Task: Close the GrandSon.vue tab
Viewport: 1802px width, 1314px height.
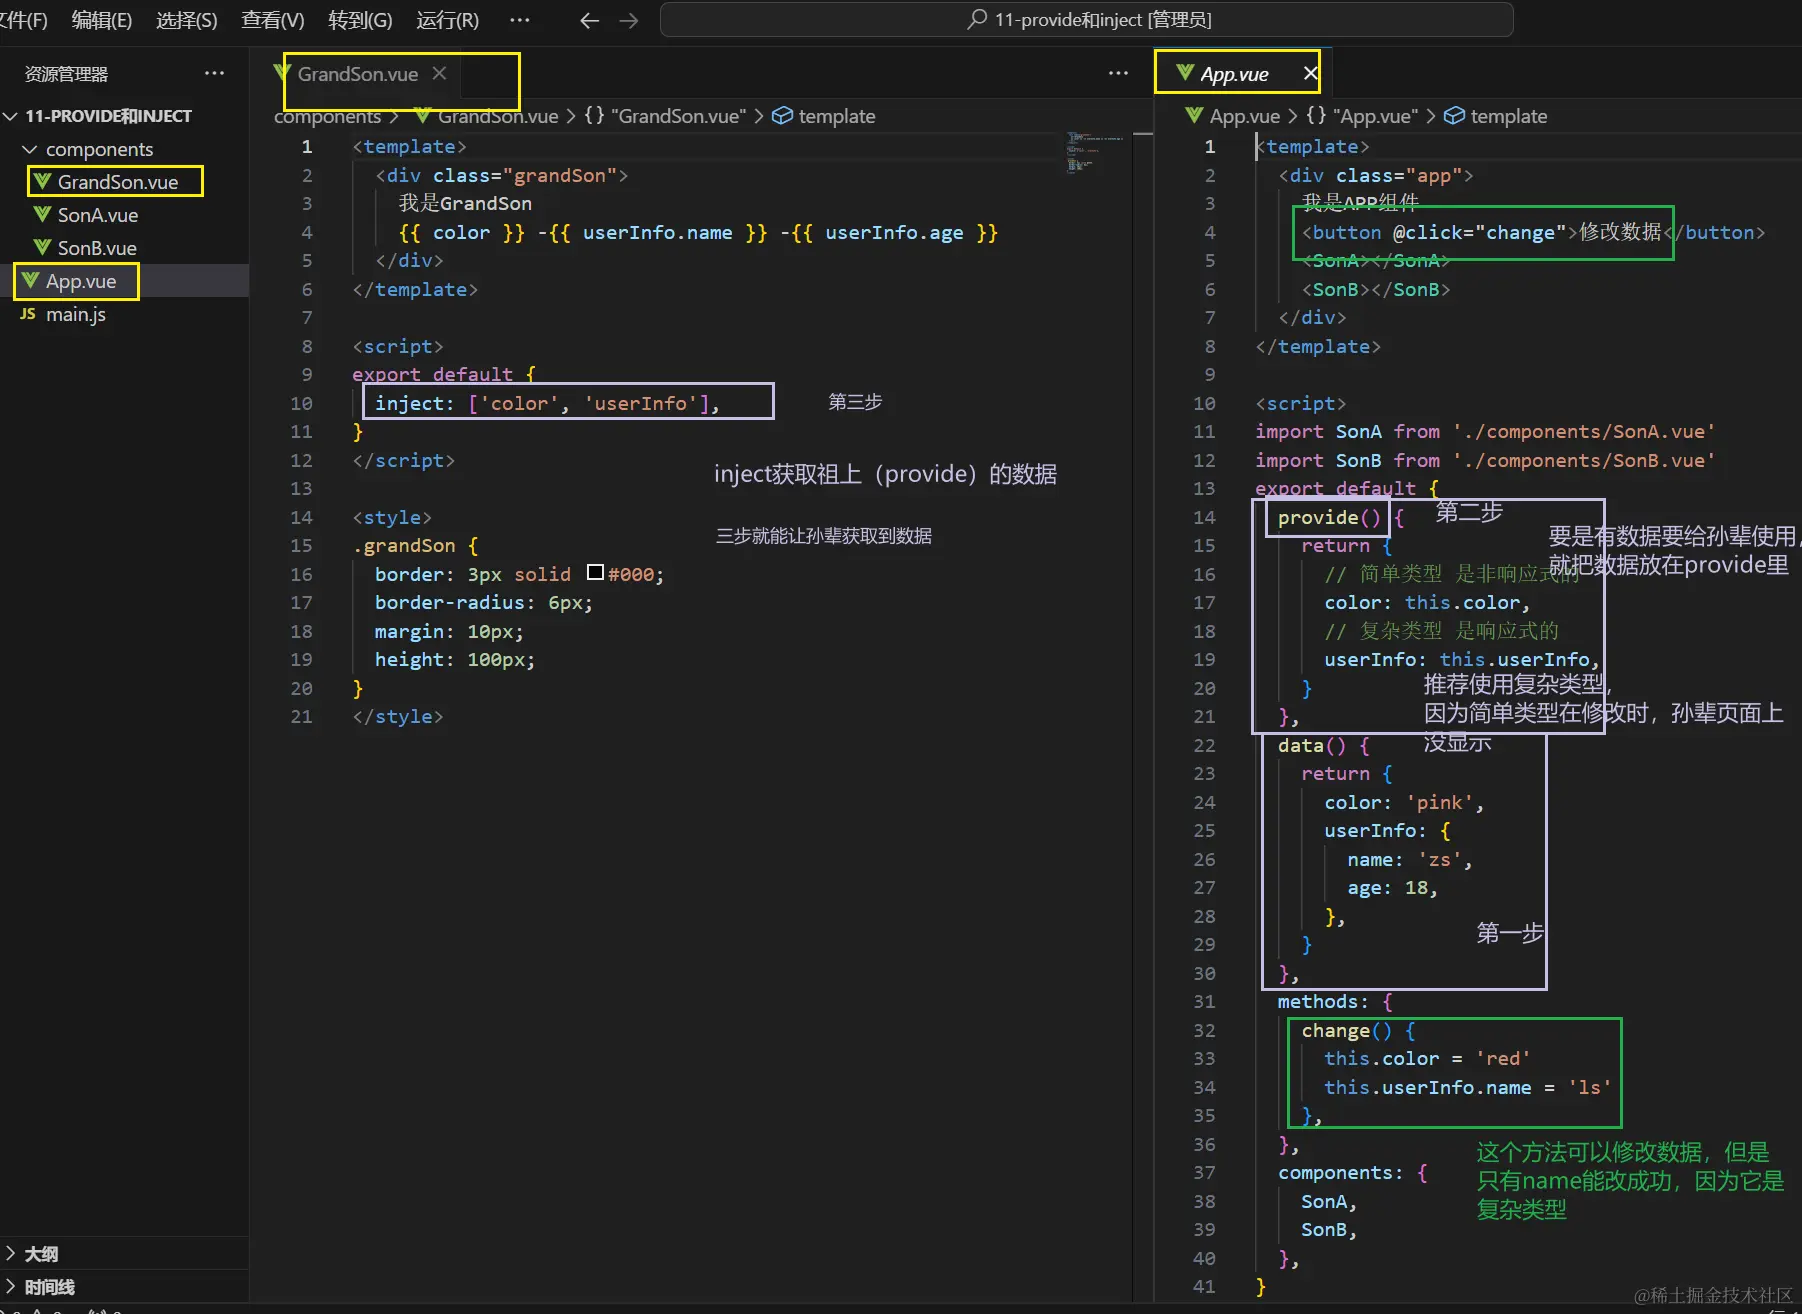Action: pyautogui.click(x=439, y=73)
